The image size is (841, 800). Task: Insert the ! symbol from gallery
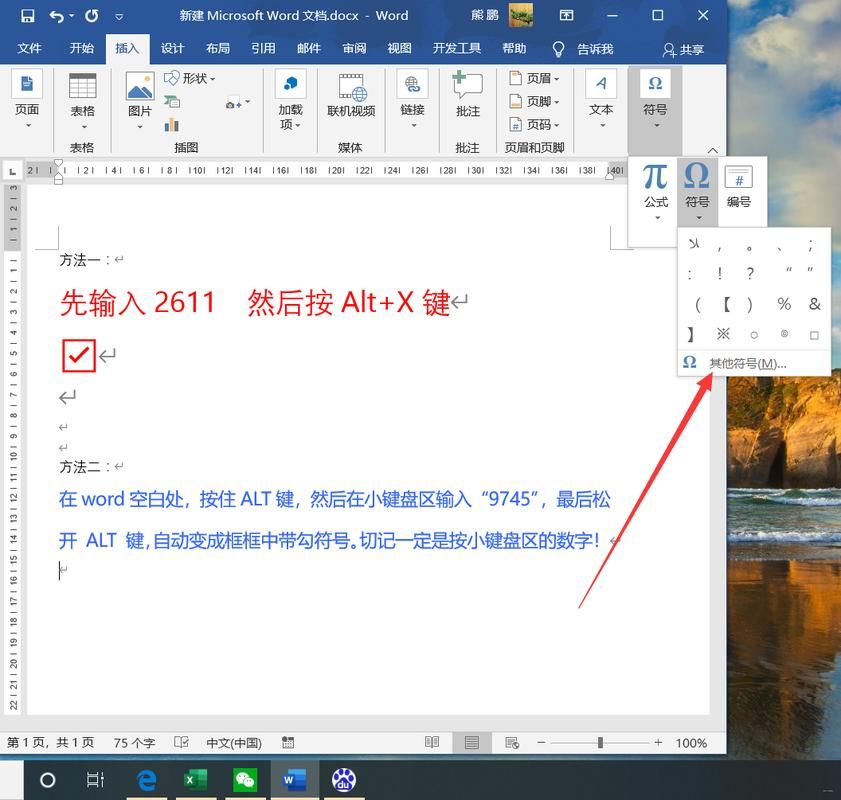tap(720, 273)
